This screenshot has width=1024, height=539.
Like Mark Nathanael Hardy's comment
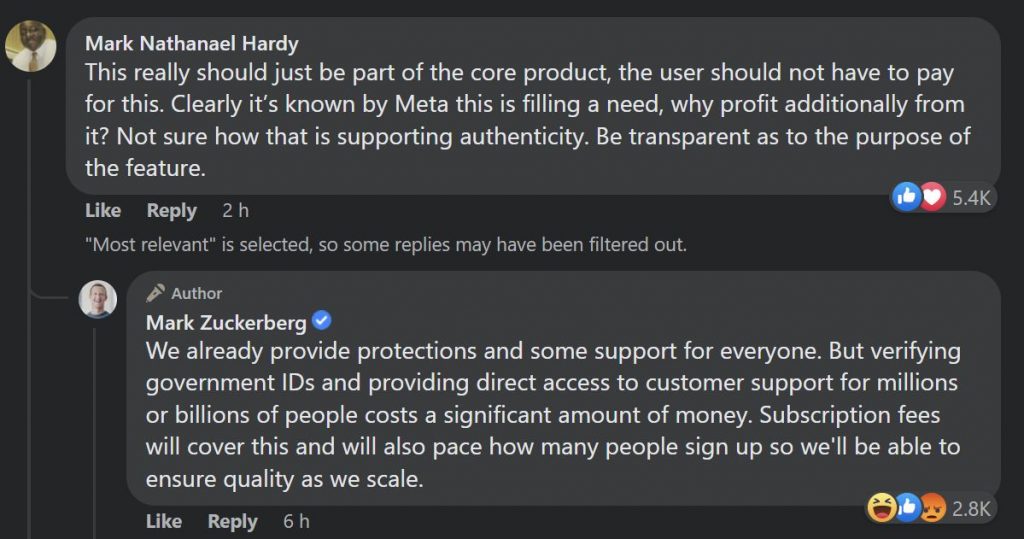point(103,210)
